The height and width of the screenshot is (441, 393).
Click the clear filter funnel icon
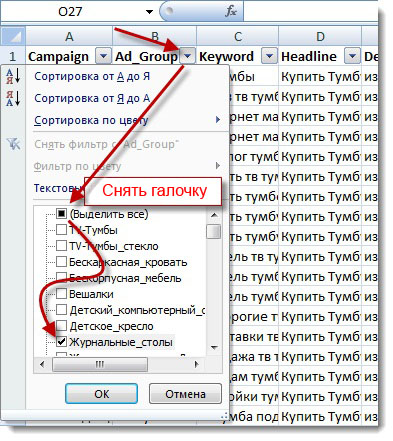coord(13,144)
